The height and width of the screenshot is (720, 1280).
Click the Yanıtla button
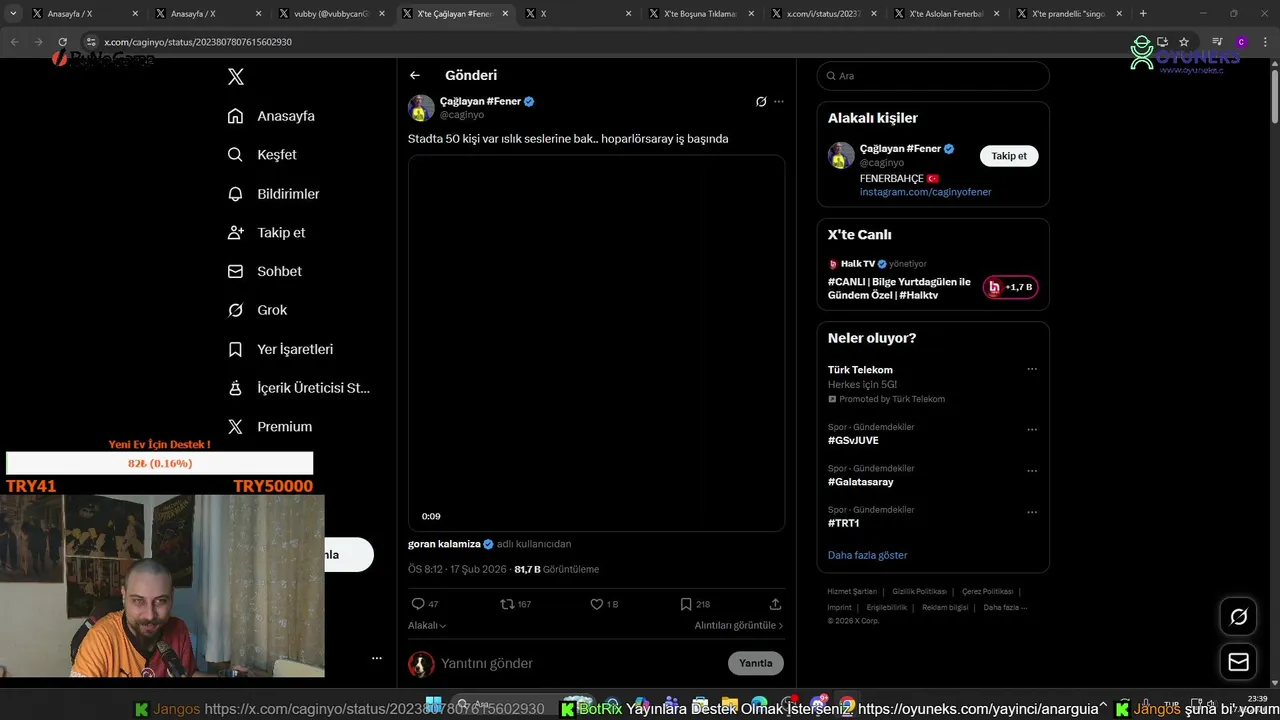756,663
